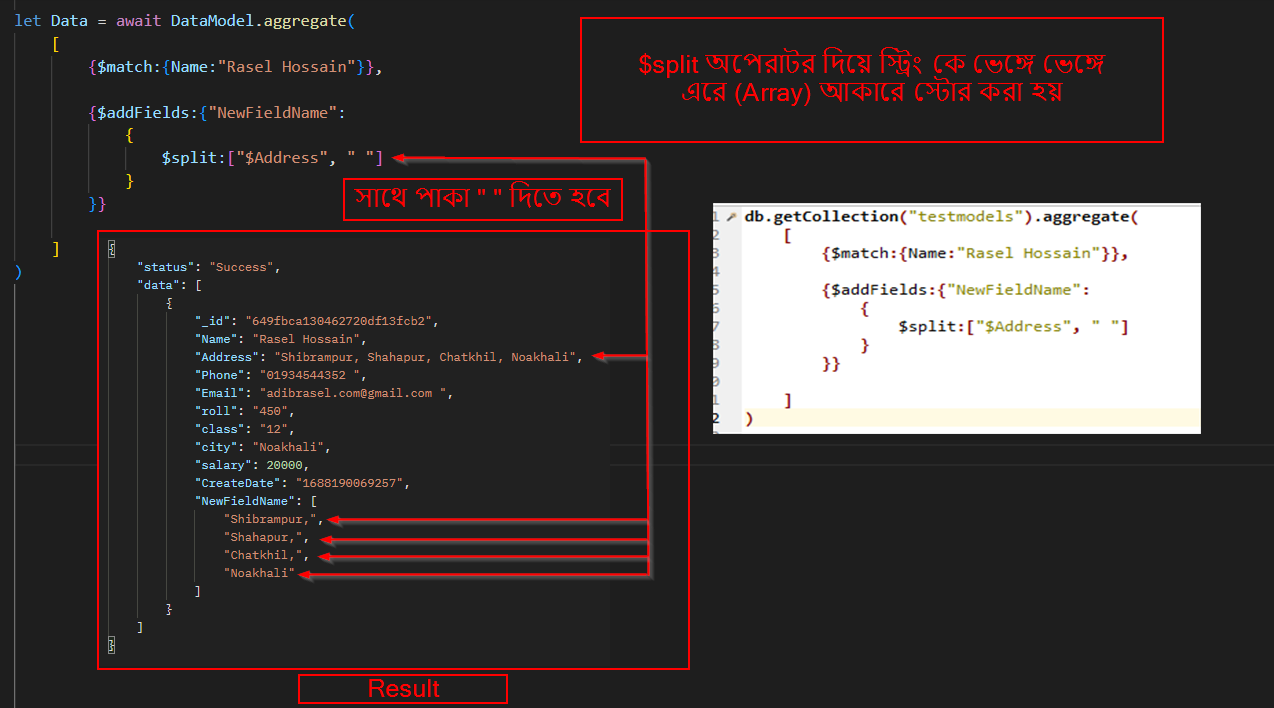The height and width of the screenshot is (708, 1274).
Task: Click the salary value 20000
Action: coord(281,465)
